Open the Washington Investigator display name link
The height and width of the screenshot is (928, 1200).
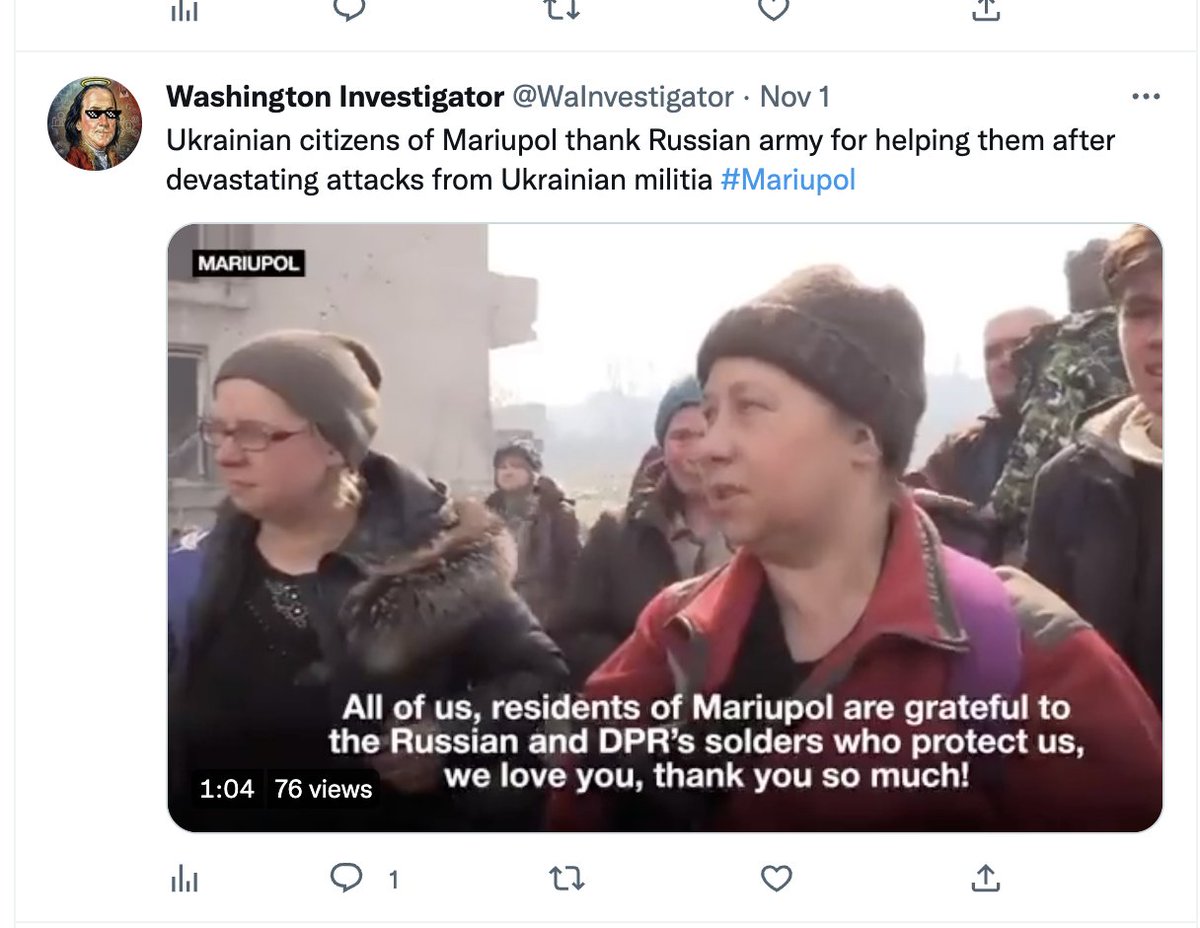click(335, 97)
